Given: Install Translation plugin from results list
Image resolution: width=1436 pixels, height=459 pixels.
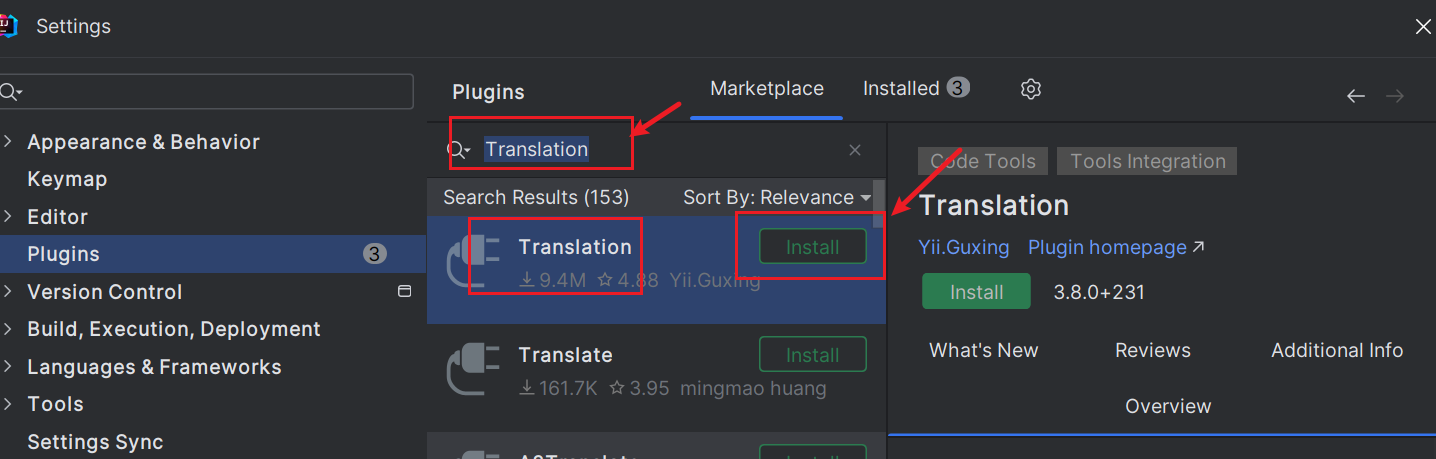Looking at the screenshot, I should tap(813, 247).
